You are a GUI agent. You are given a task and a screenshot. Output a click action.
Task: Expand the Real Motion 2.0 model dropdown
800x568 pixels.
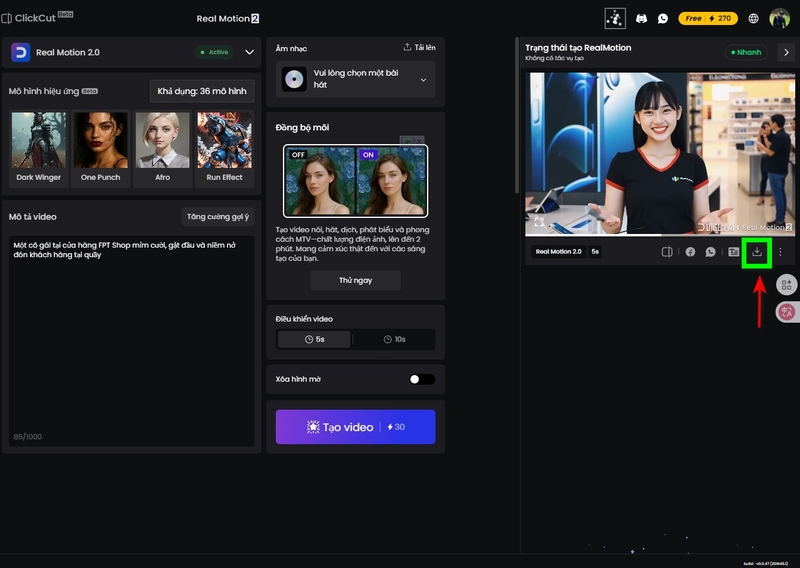click(249, 52)
